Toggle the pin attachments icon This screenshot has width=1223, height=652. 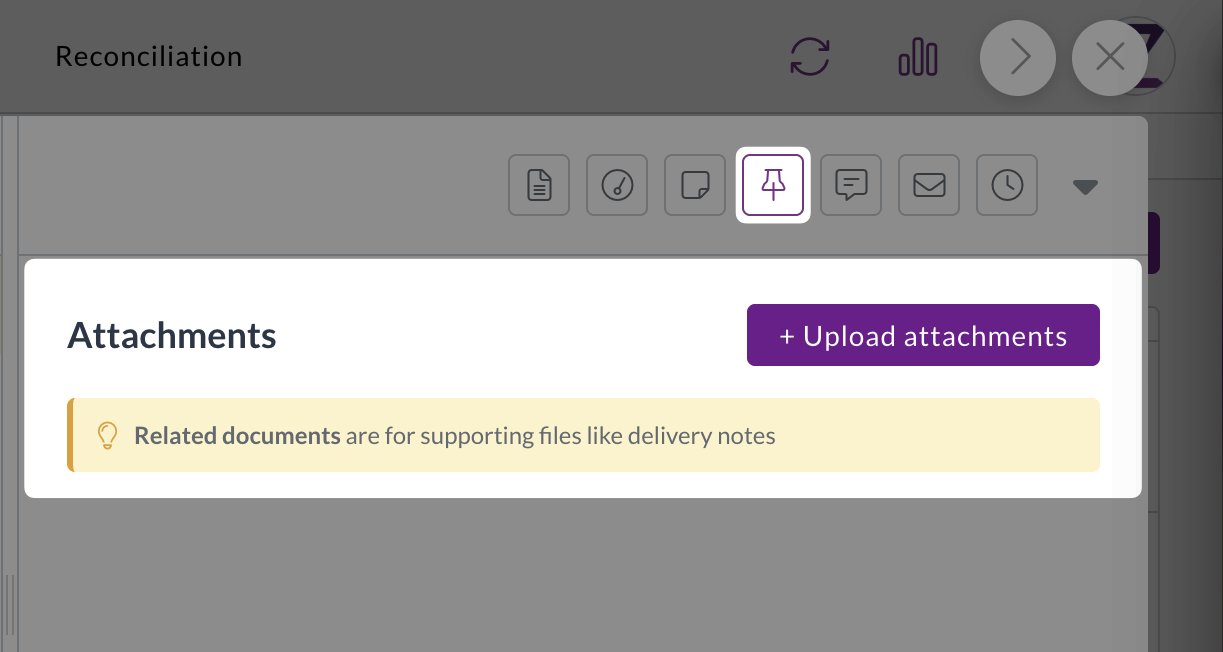(773, 185)
